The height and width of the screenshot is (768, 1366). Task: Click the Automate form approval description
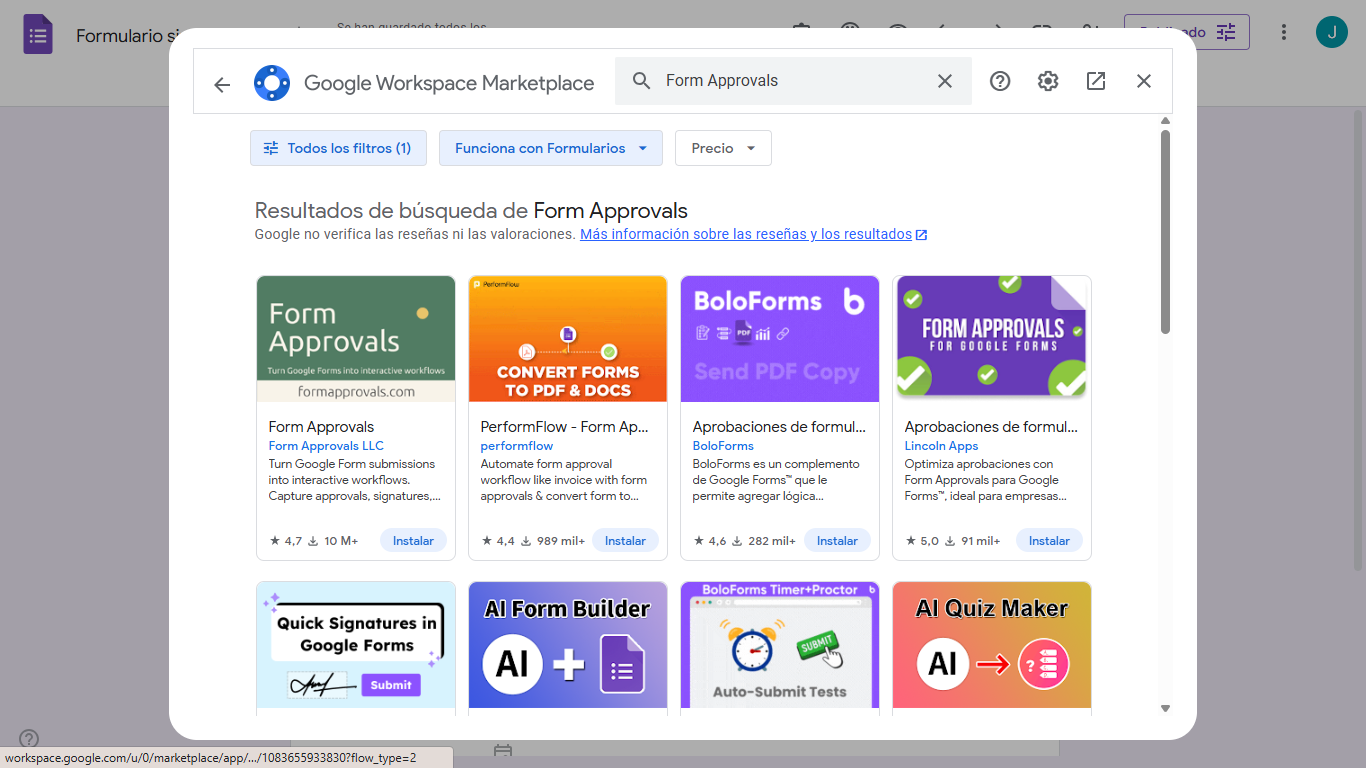(564, 480)
